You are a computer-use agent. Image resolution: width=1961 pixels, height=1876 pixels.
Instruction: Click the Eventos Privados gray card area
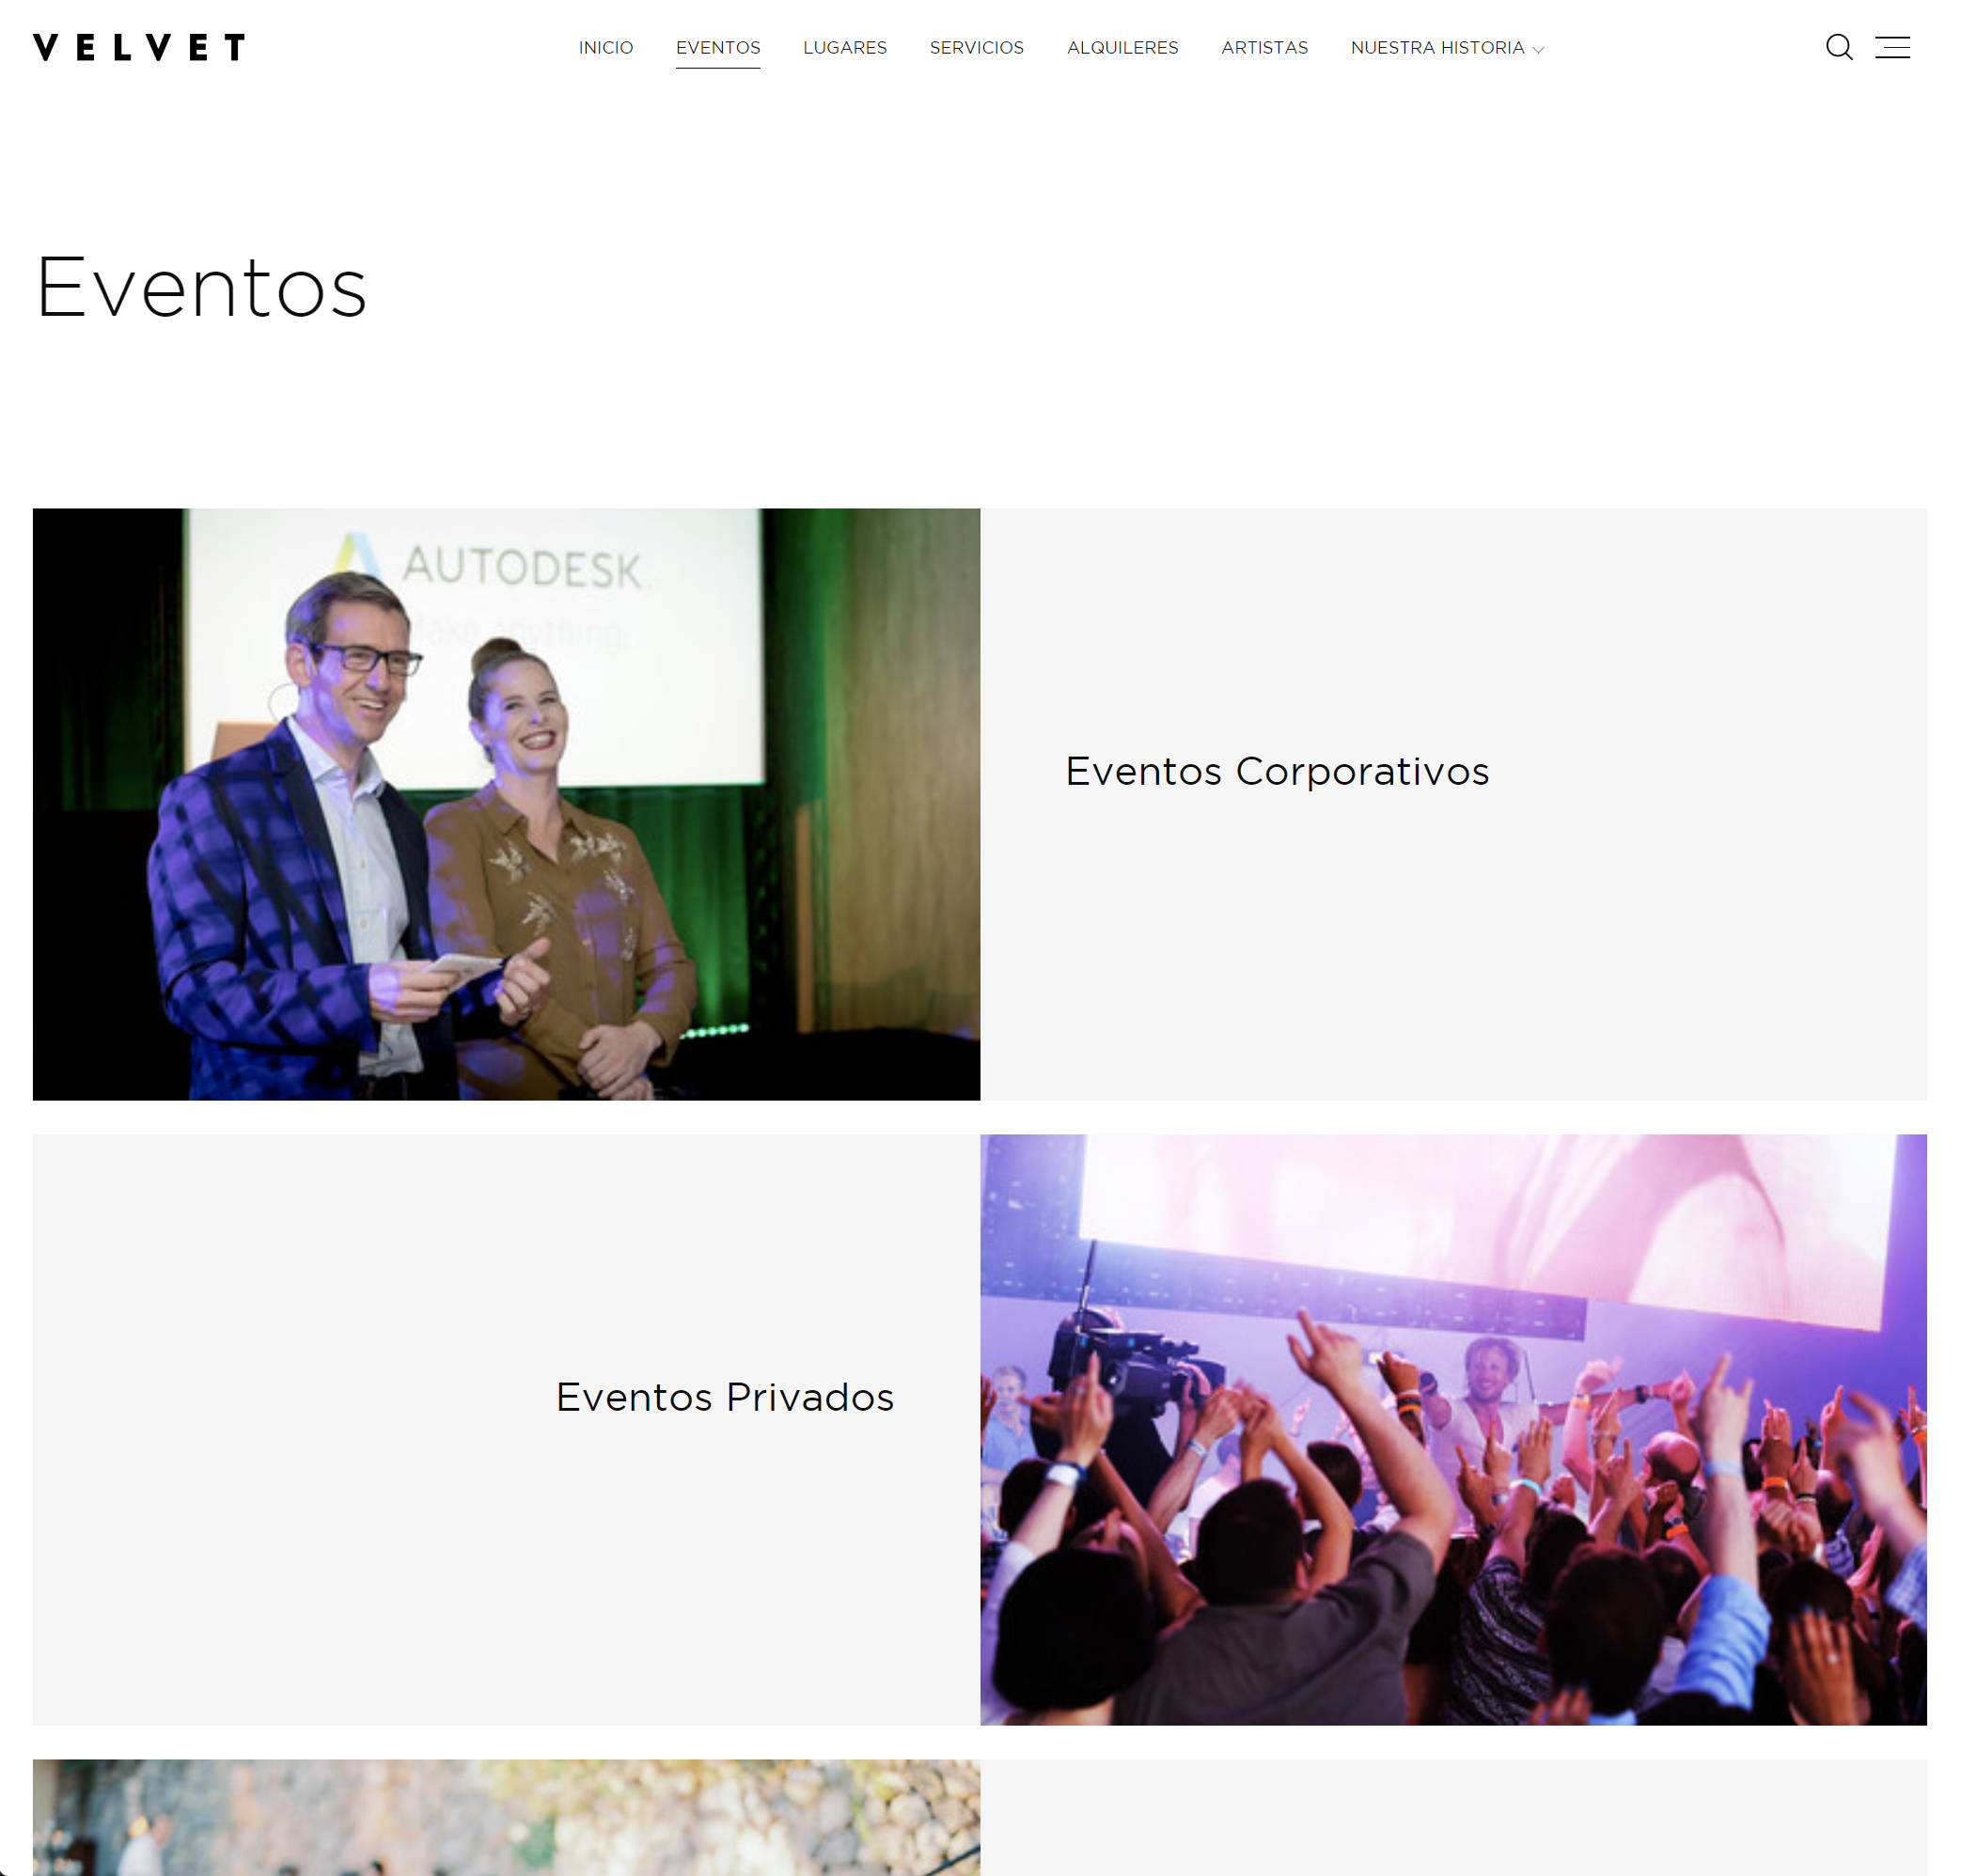pos(506,1429)
